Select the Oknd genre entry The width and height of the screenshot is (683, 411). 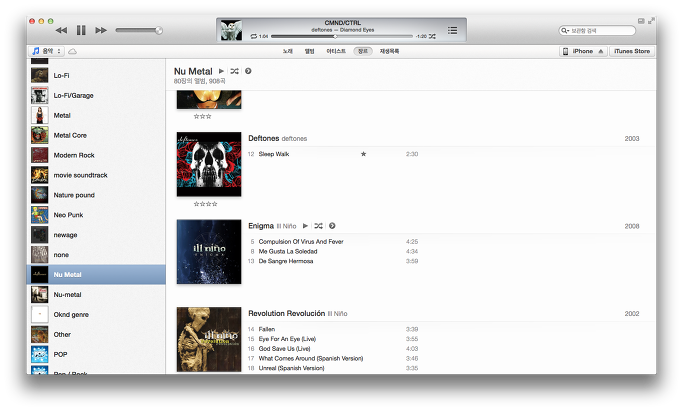[x=96, y=314]
